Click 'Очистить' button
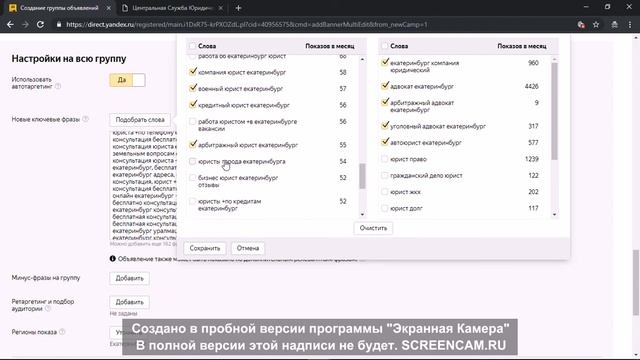Screen dimensions: 640x360 pos(373,228)
